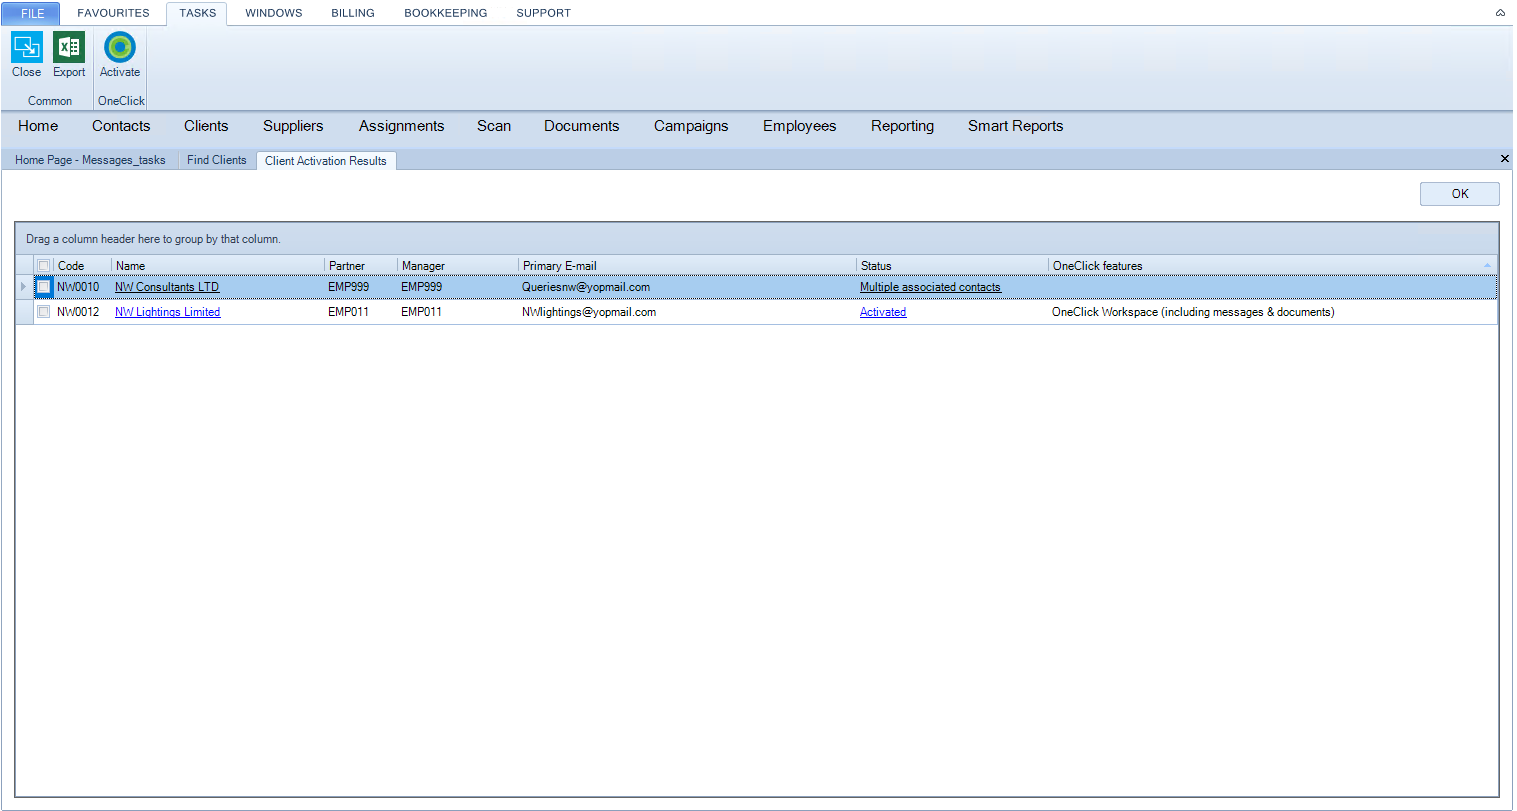Open the Contacts section
The image size is (1517, 811).
click(121, 126)
